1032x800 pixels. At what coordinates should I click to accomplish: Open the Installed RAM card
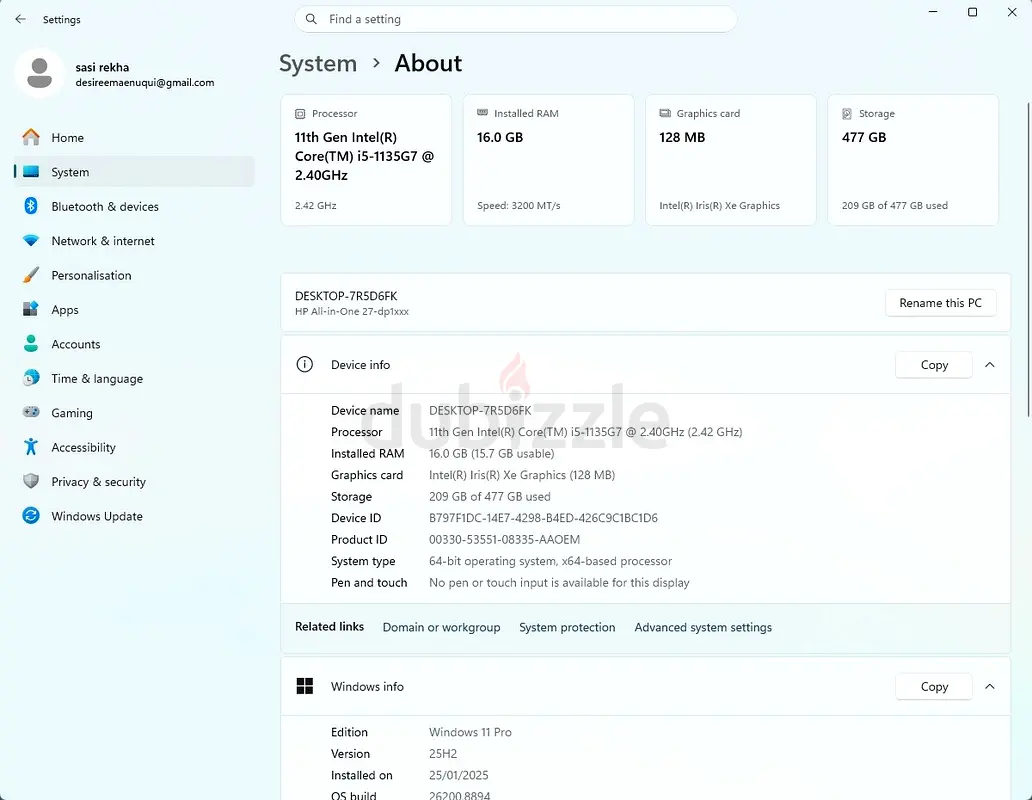548,160
